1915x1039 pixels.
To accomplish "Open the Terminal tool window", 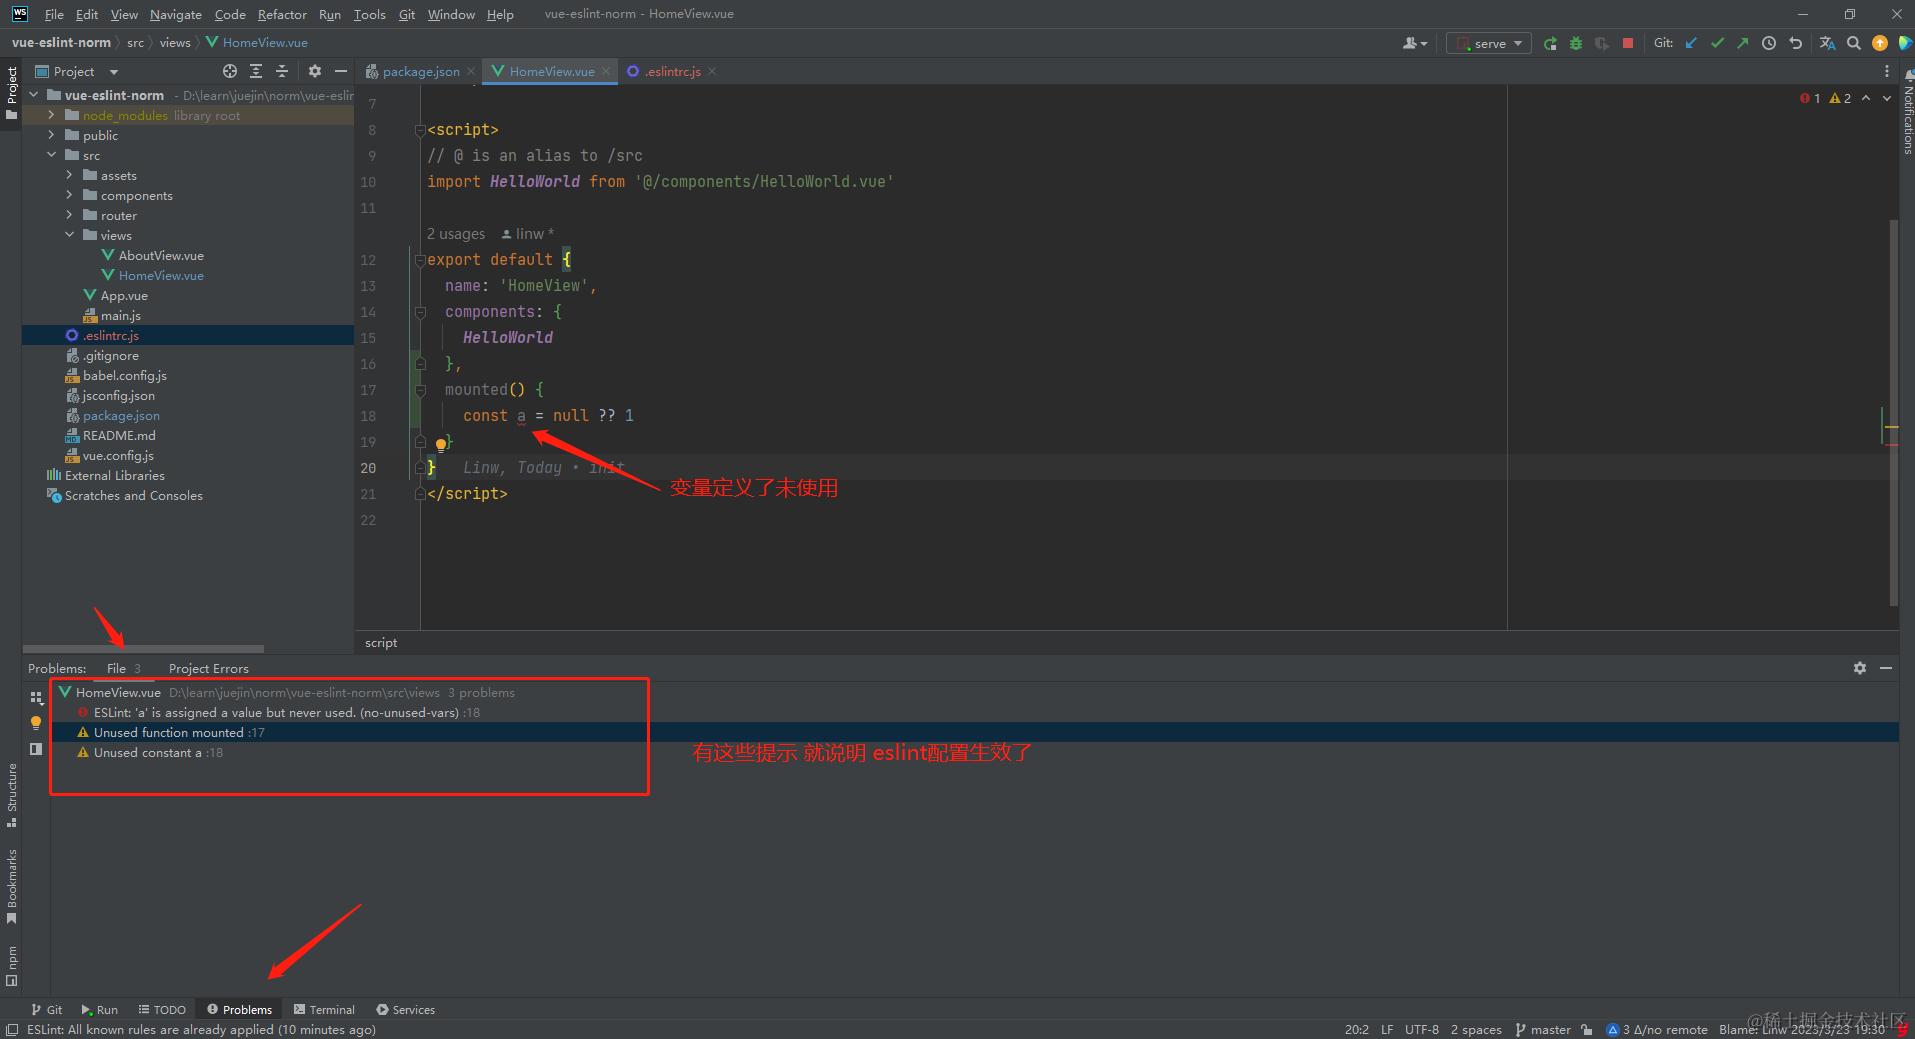I will click(324, 1009).
